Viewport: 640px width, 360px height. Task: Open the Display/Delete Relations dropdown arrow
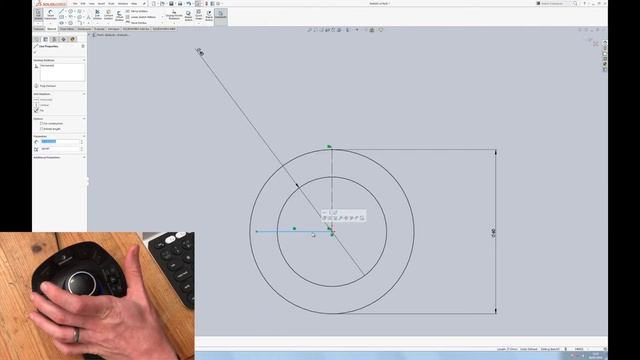tap(174, 23)
